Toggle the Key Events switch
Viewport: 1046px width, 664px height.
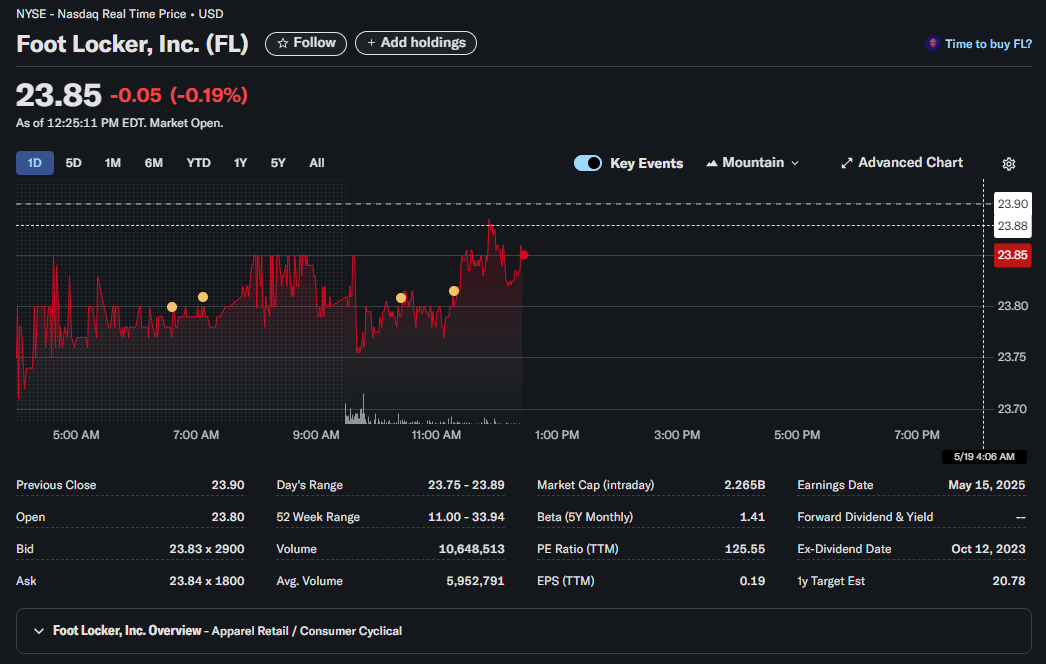click(588, 163)
